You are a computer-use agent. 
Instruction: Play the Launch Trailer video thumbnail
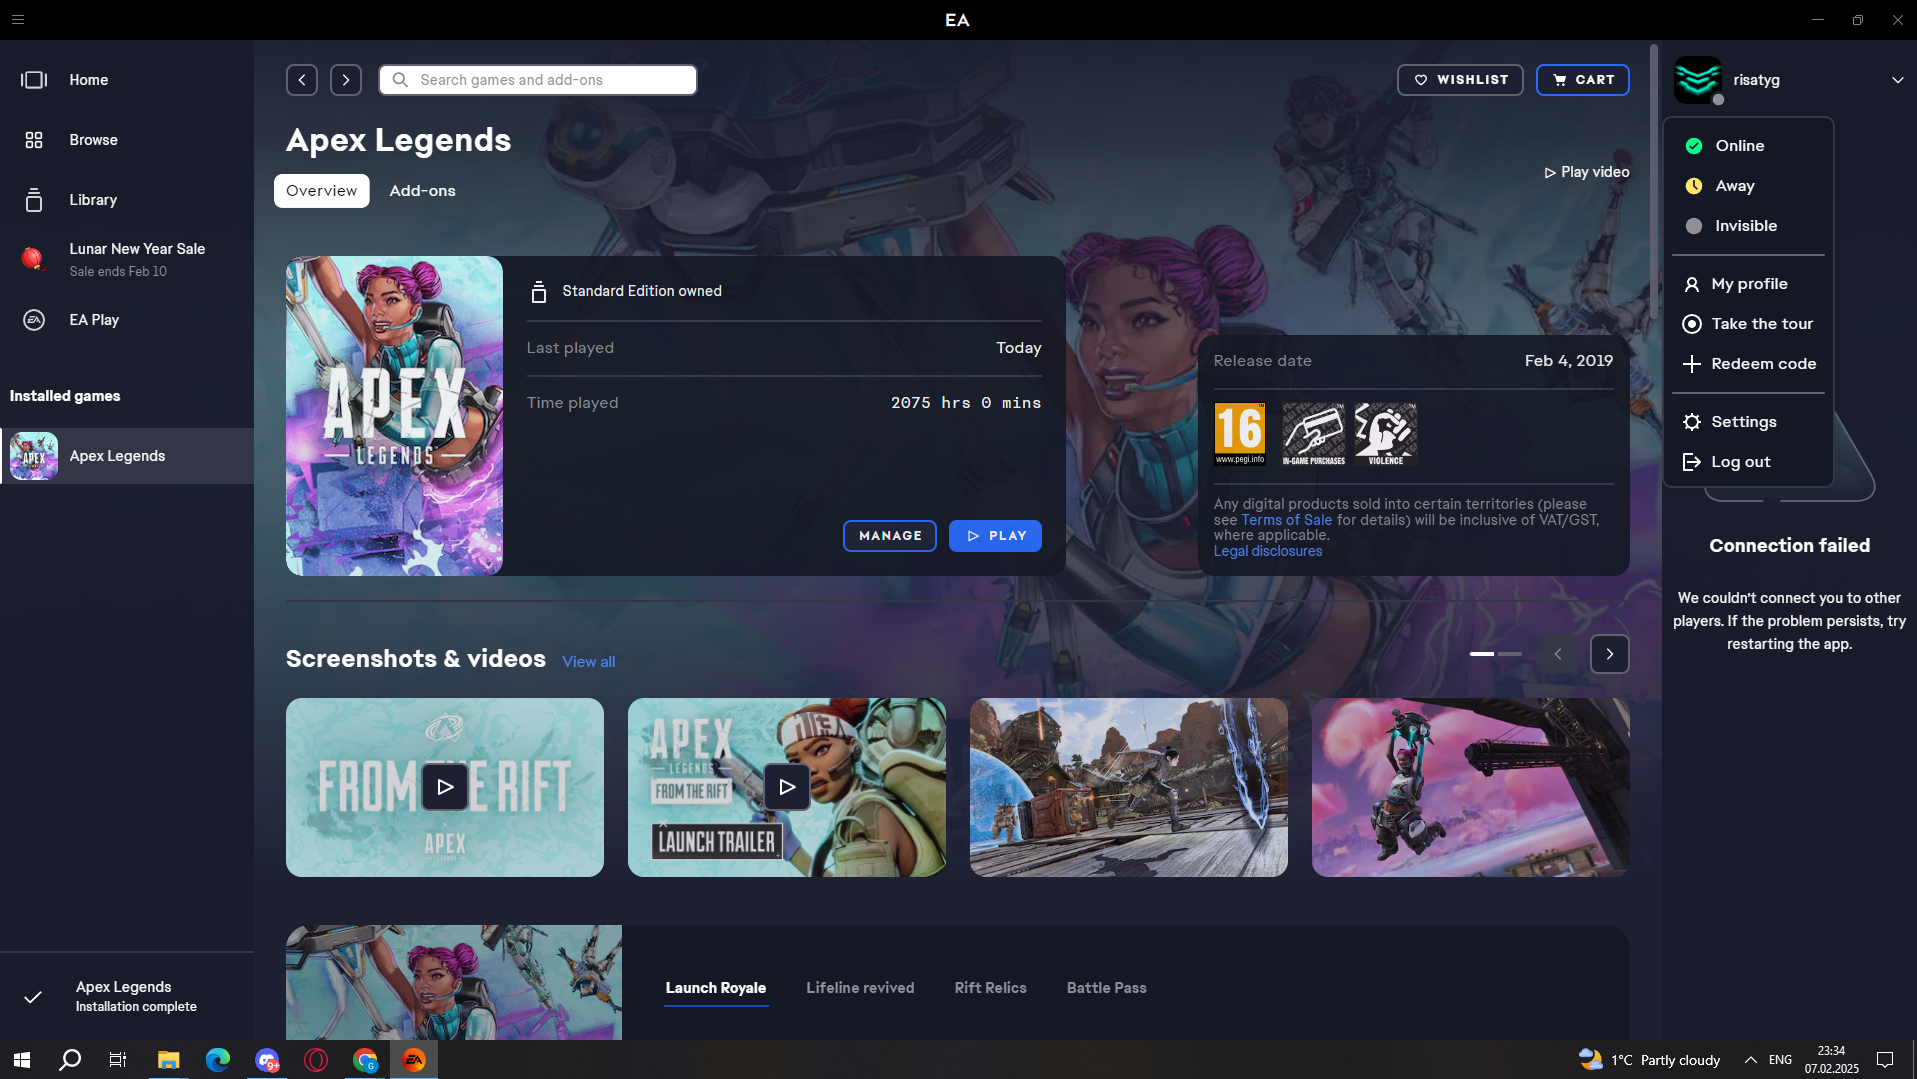[x=787, y=787]
